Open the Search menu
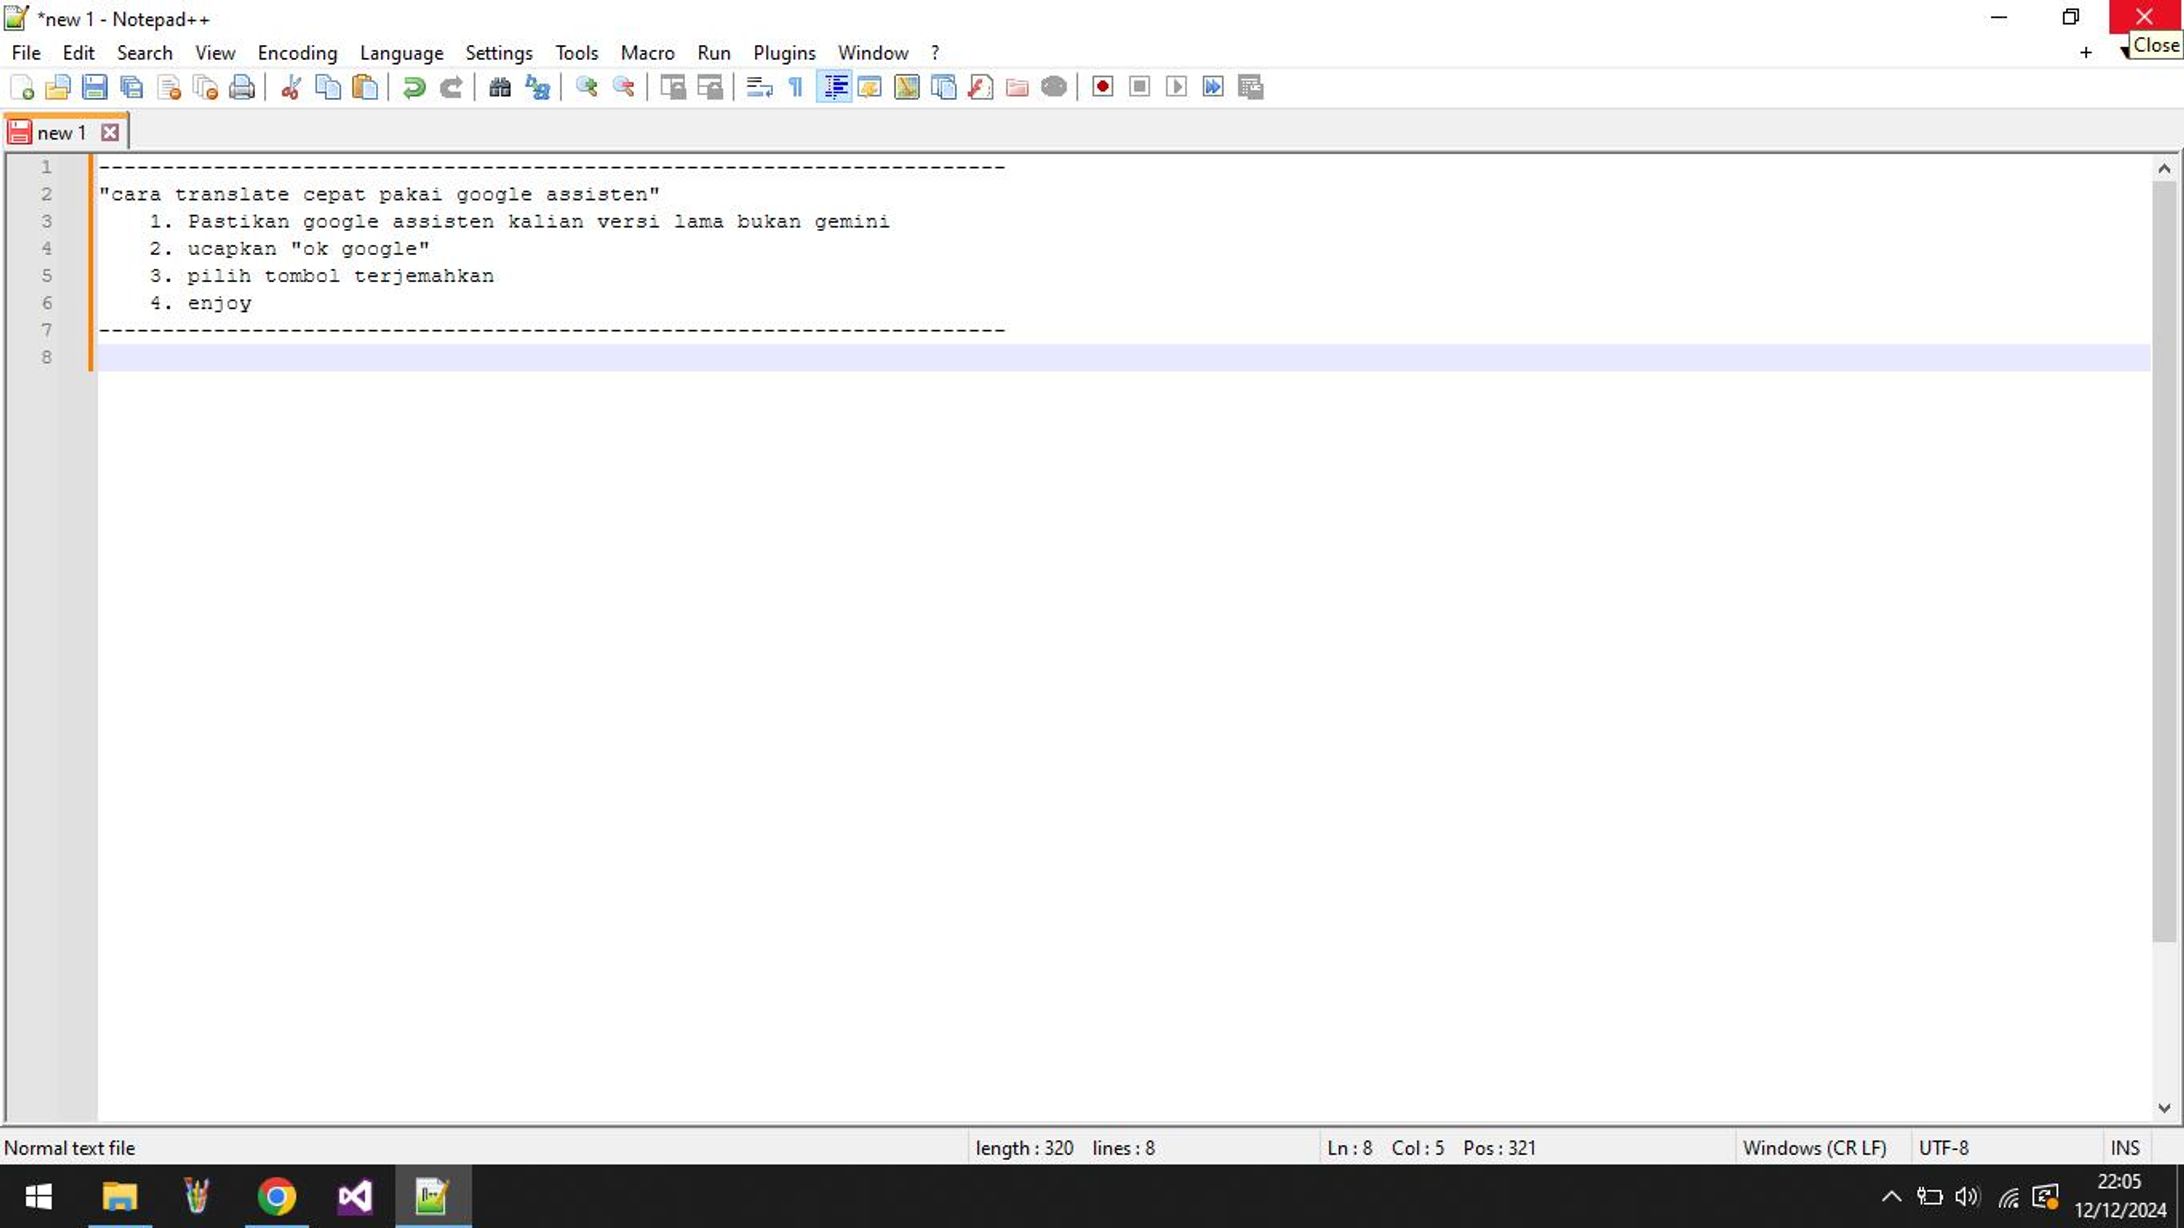This screenshot has width=2184, height=1228. (145, 53)
